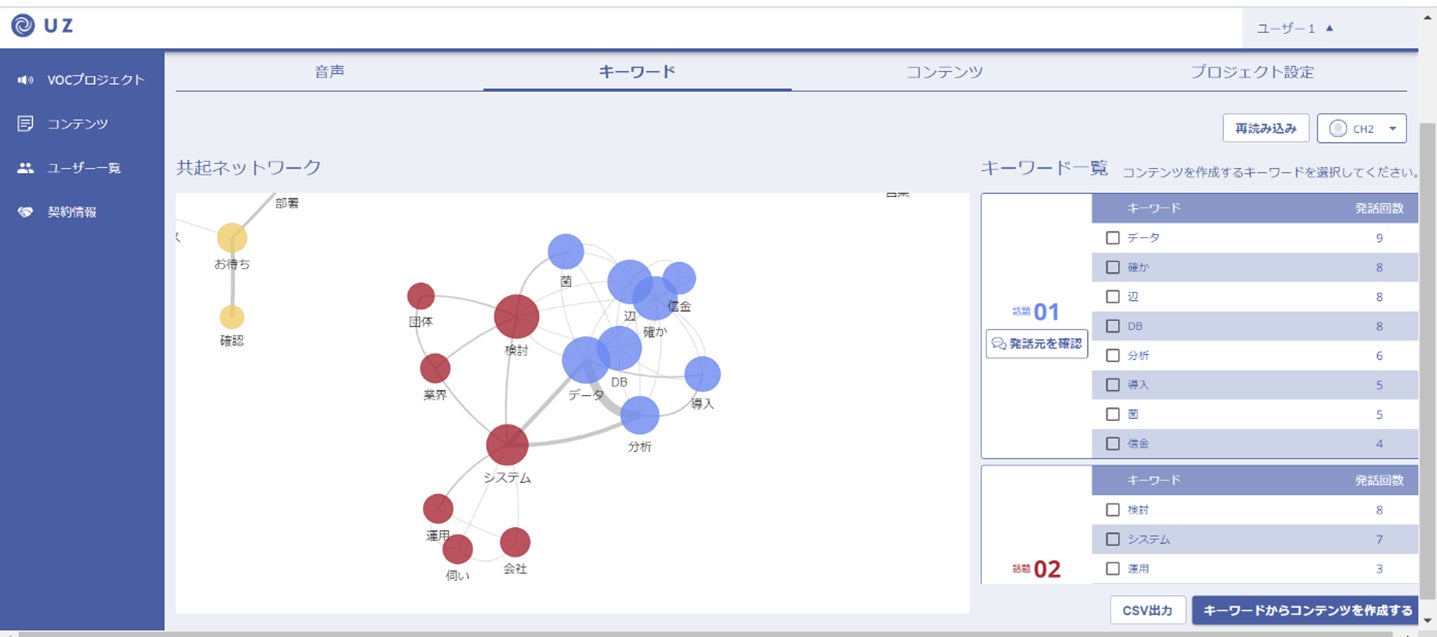Switch to the 音声 tab
Screen dimensions: 1437x637
point(330,72)
